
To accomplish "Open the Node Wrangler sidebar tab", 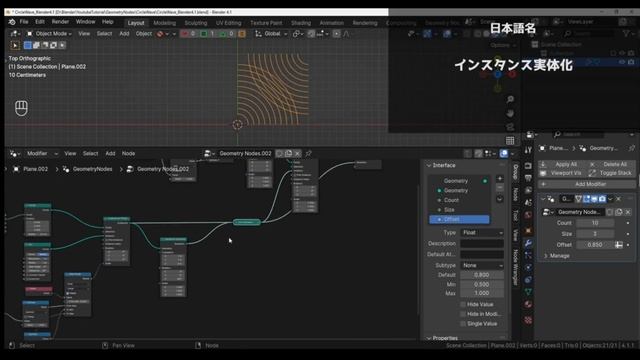I will click(516, 267).
